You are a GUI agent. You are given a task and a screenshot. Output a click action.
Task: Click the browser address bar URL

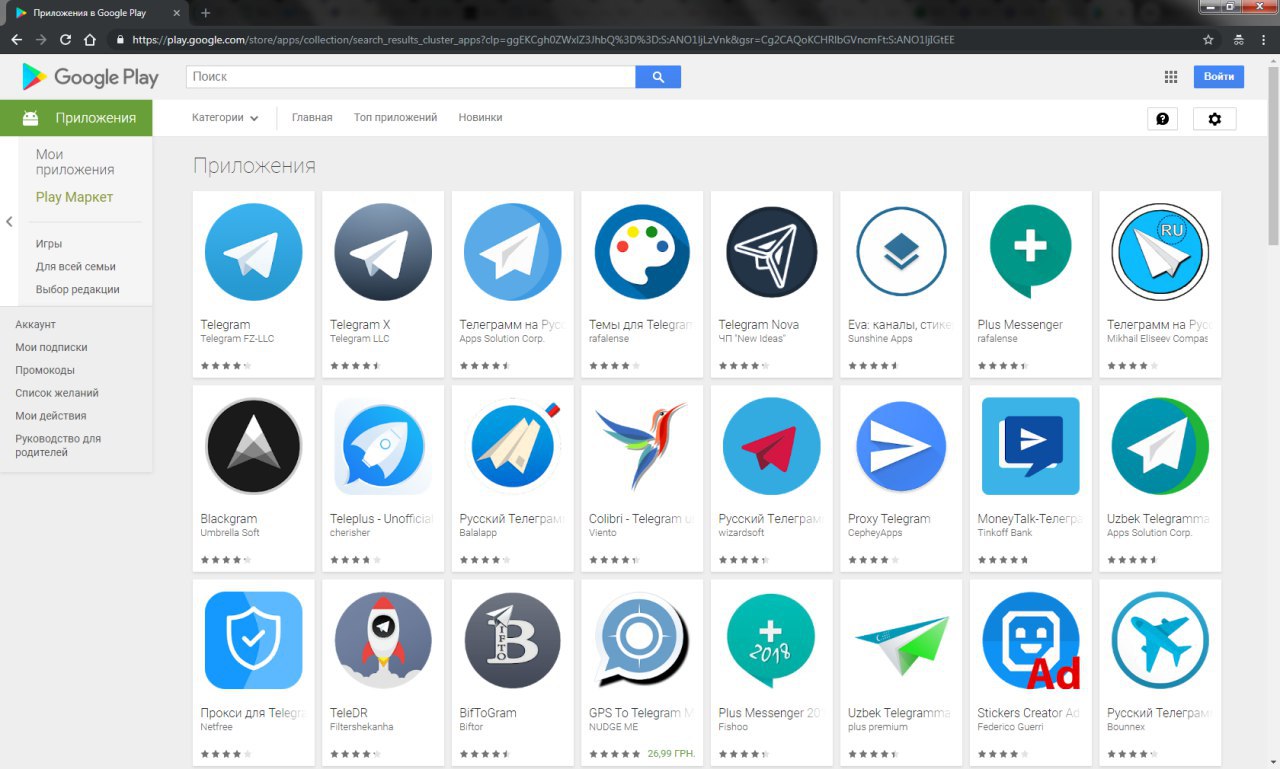(543, 40)
